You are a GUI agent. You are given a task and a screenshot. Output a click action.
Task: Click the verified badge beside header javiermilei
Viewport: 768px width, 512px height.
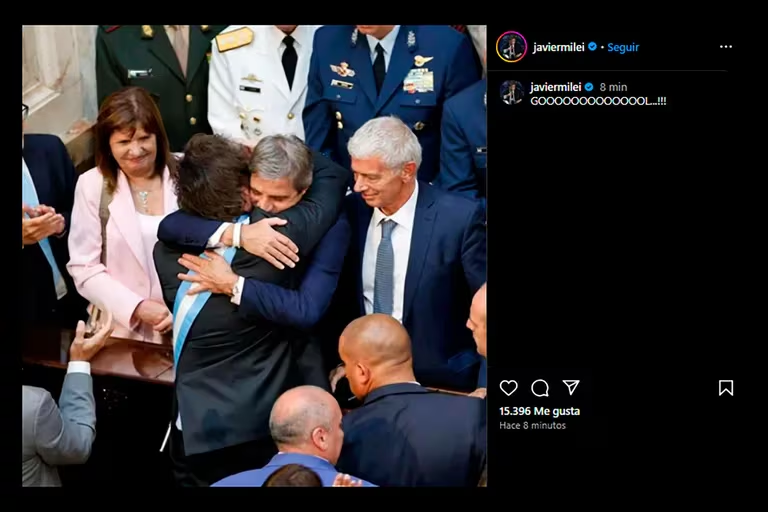[x=592, y=47]
